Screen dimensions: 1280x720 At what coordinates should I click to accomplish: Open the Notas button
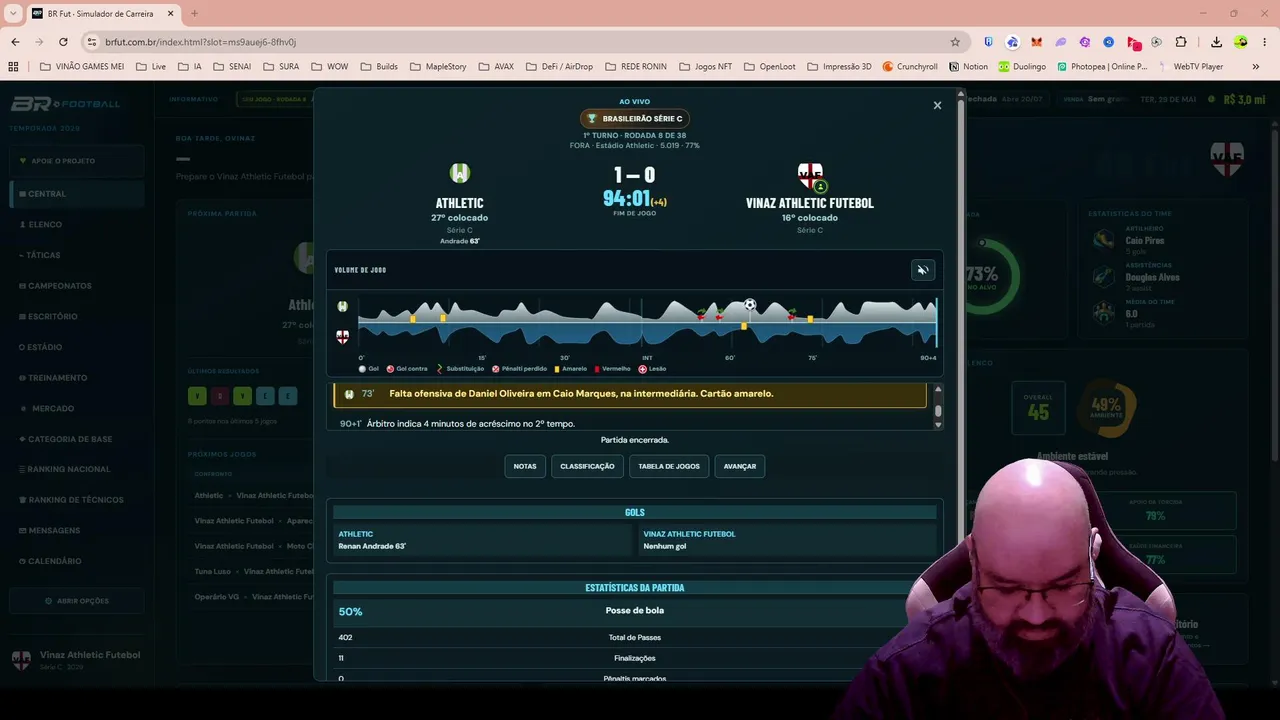[525, 466]
